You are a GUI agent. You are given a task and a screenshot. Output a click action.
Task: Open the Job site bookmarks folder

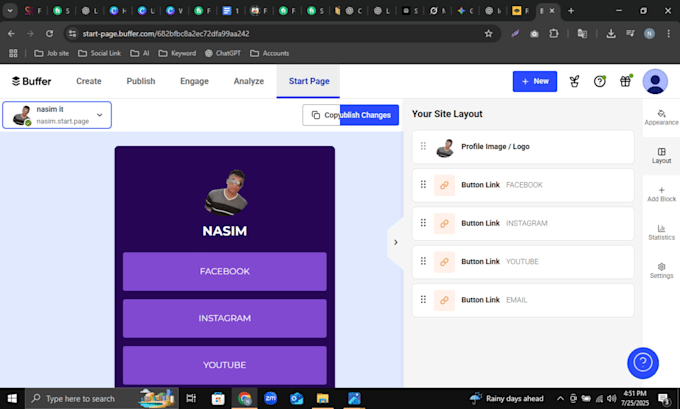pos(51,53)
